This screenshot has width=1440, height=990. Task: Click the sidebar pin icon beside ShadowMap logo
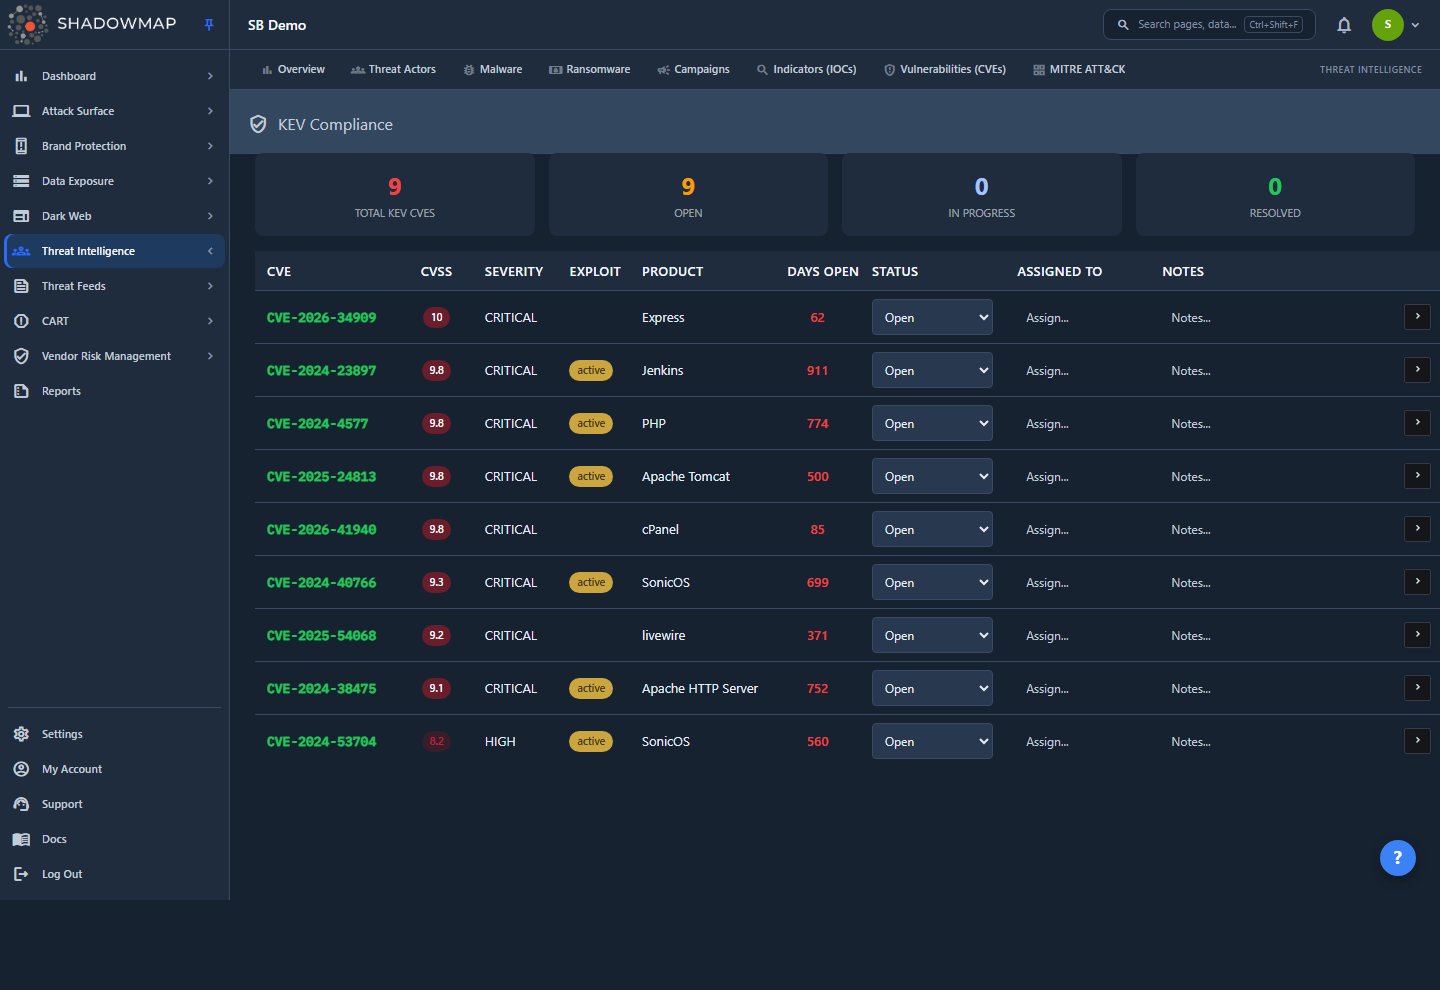pos(209,25)
